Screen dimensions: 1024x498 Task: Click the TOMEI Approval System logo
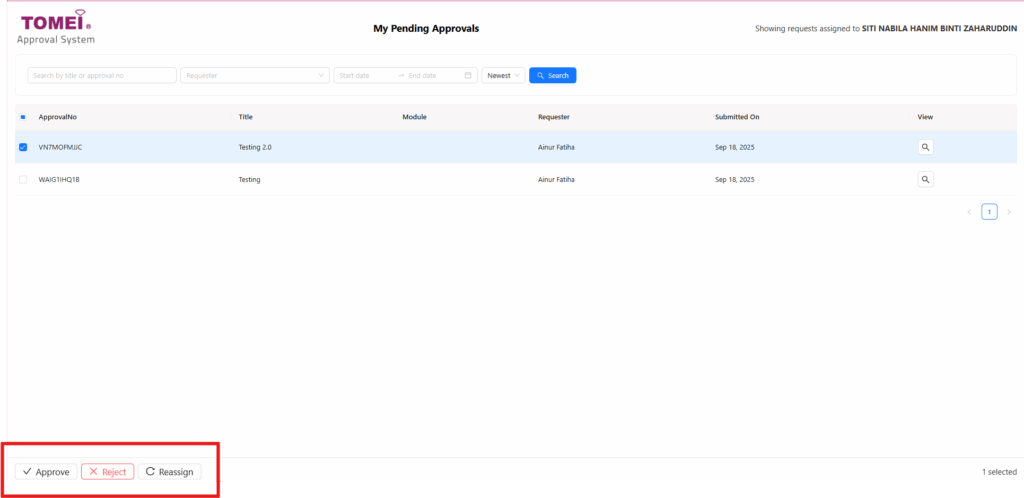[x=56, y=25]
